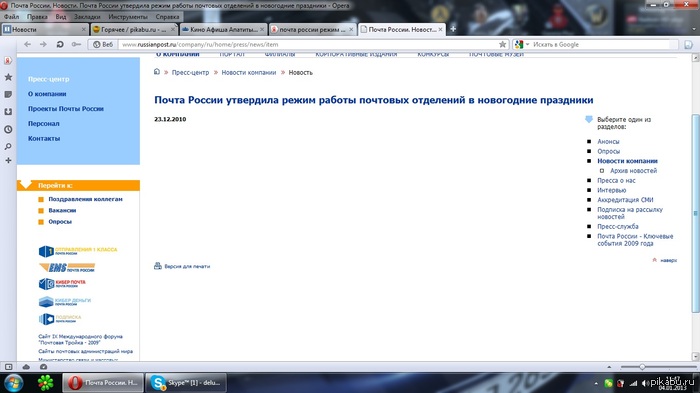Viewport: 700px width, 393px height.
Task: Reload the page with the refresh icon
Action: (x=60, y=44)
